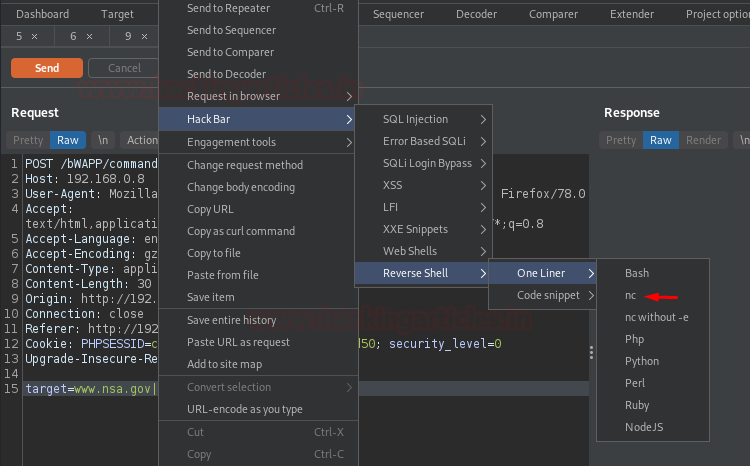Toggle \n display in Response pane
Screen dimensions: 750x466
(x=743, y=140)
